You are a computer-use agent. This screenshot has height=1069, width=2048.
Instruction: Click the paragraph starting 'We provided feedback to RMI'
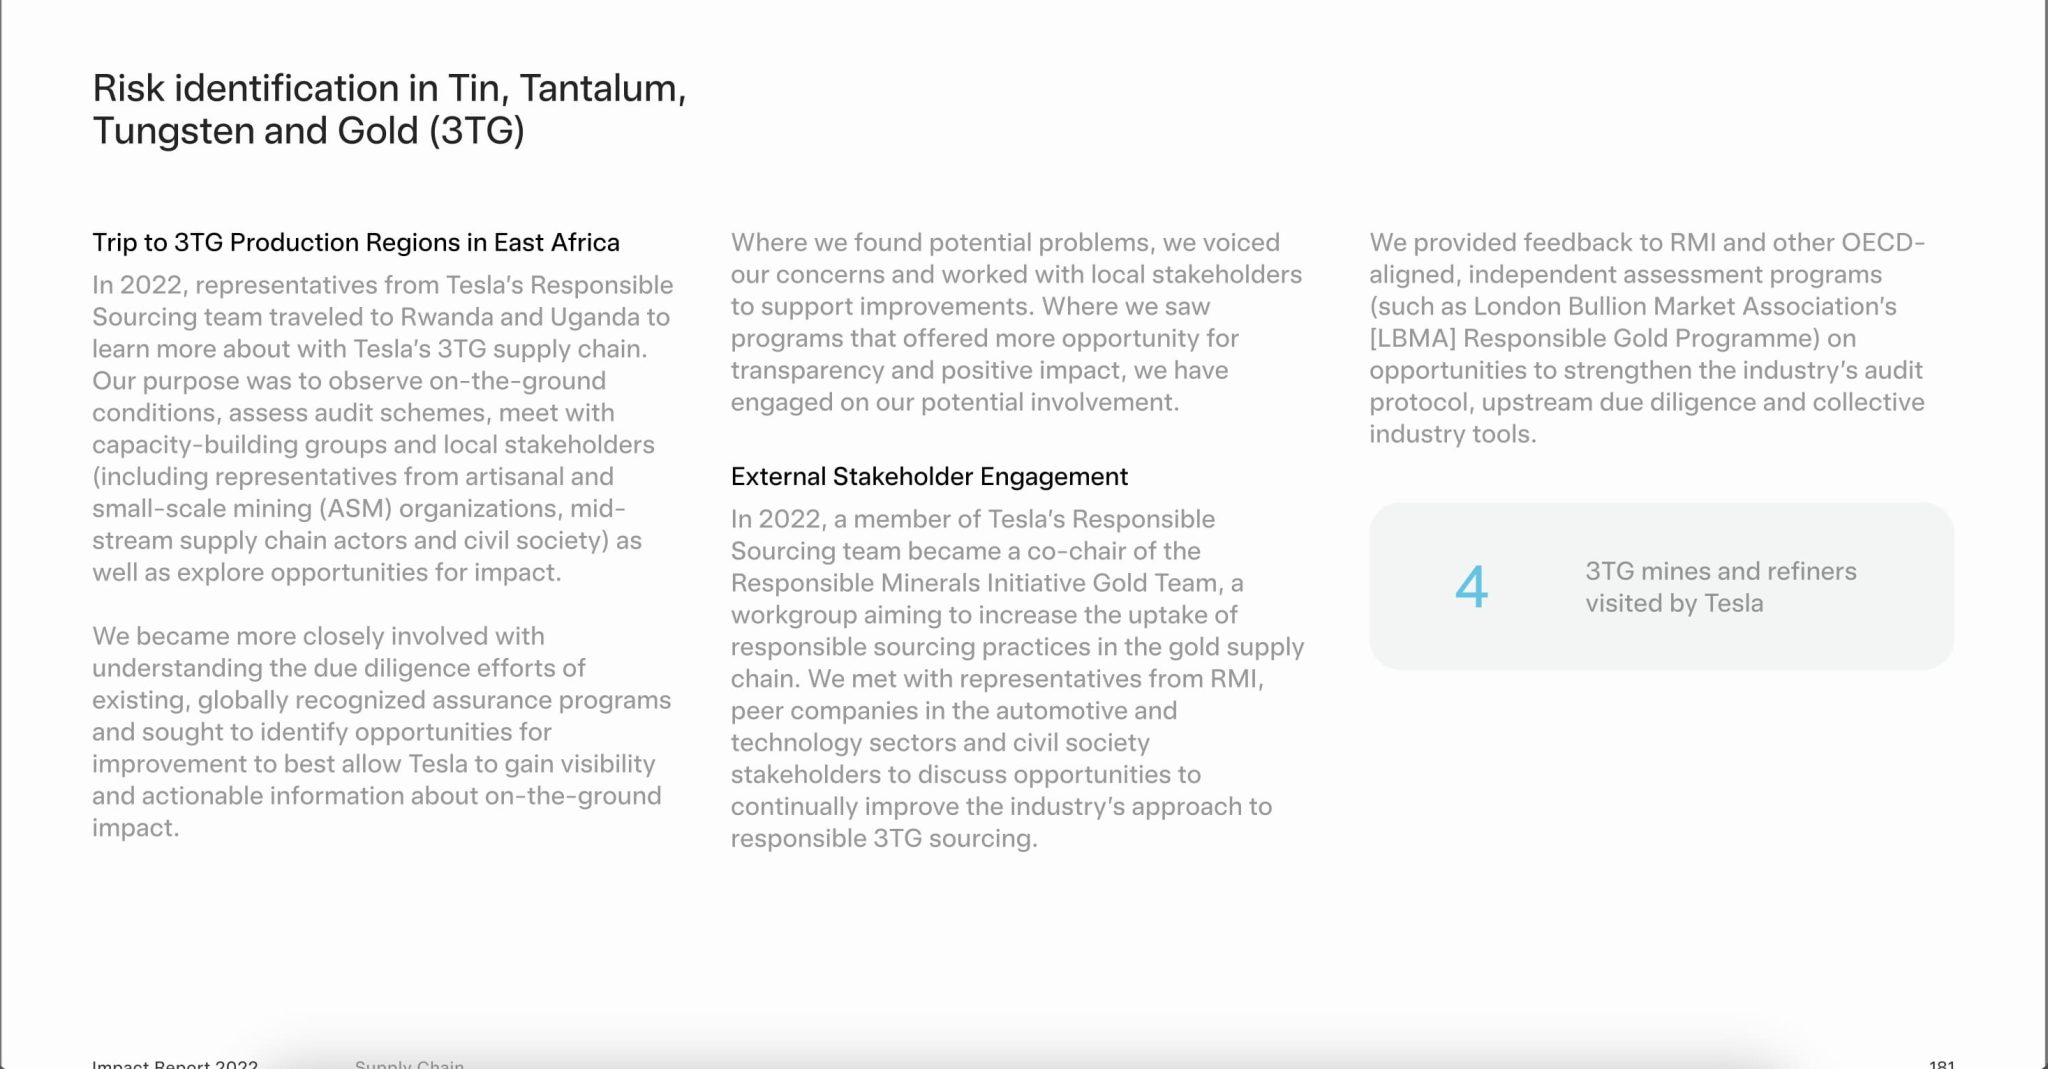[1647, 338]
